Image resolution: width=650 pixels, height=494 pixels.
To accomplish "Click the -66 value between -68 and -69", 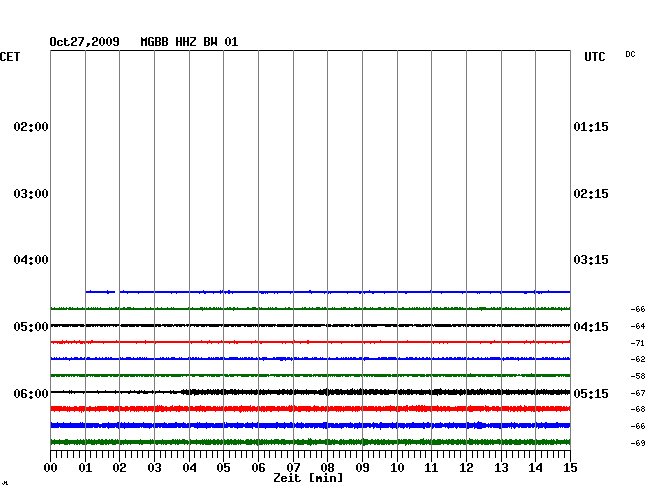I will coord(638,426).
